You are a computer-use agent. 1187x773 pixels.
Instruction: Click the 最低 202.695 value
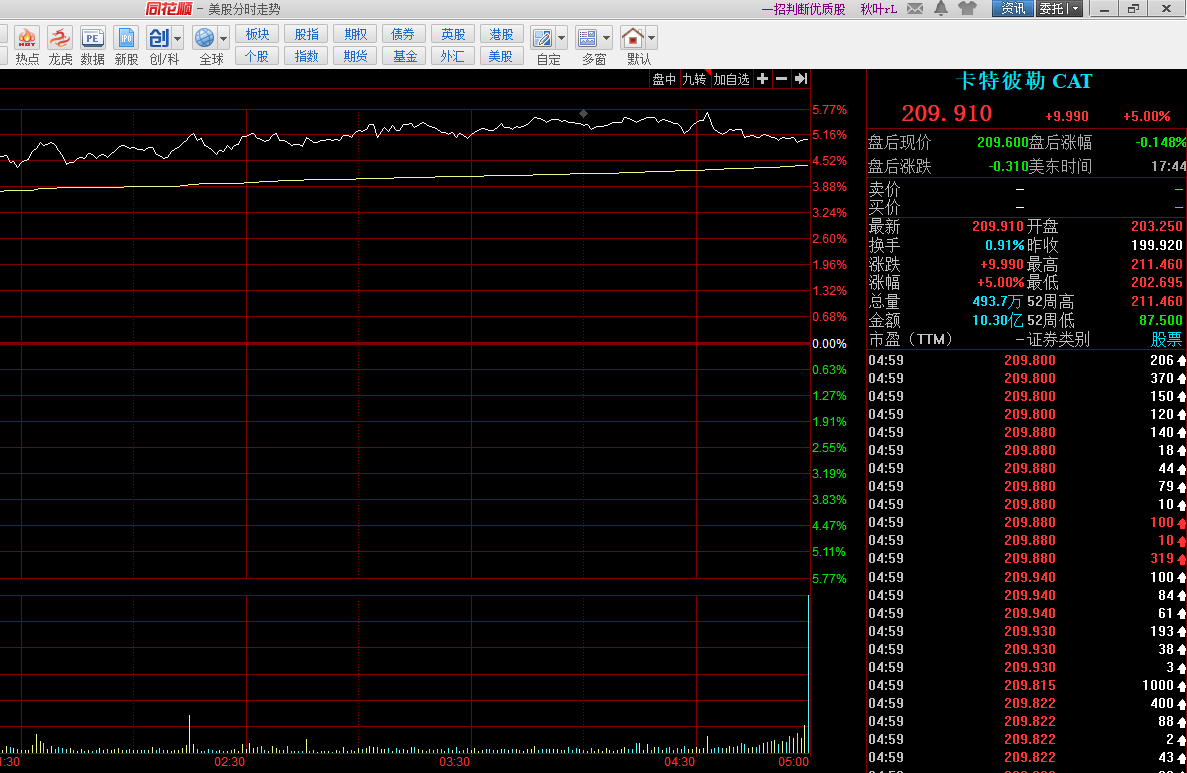click(x=1157, y=282)
